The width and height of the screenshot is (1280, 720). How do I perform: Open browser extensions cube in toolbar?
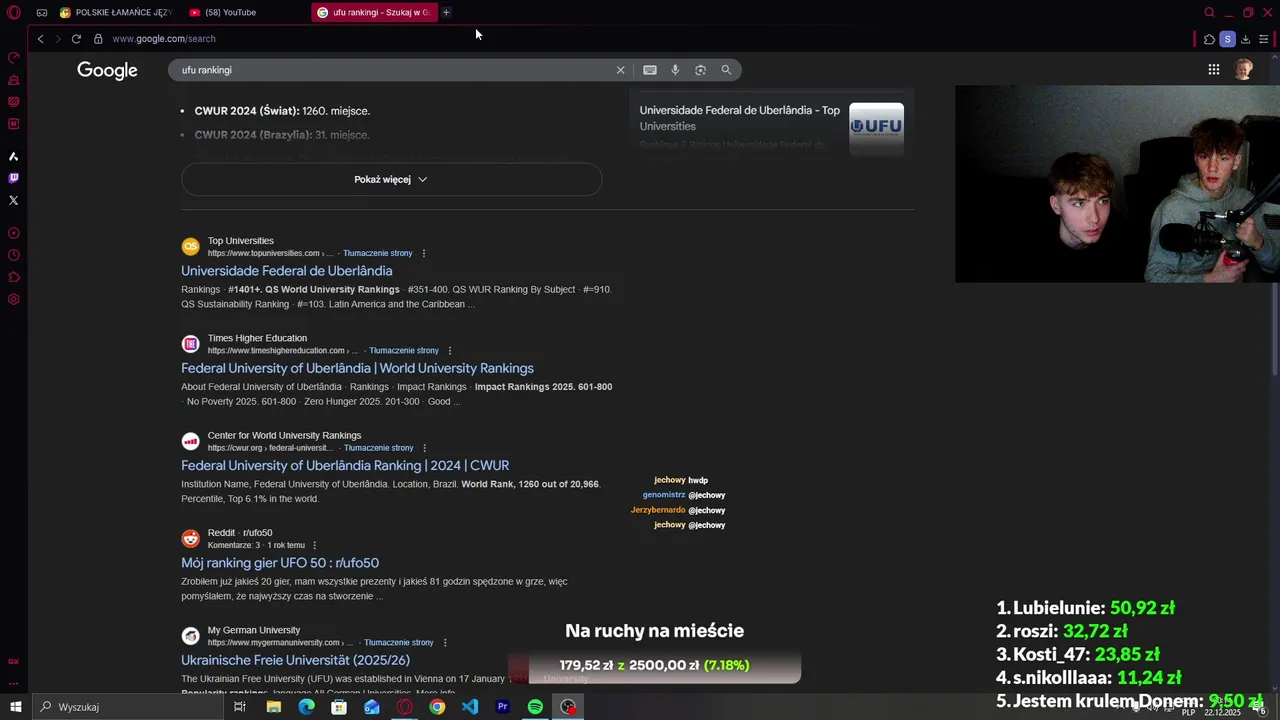(1209, 39)
